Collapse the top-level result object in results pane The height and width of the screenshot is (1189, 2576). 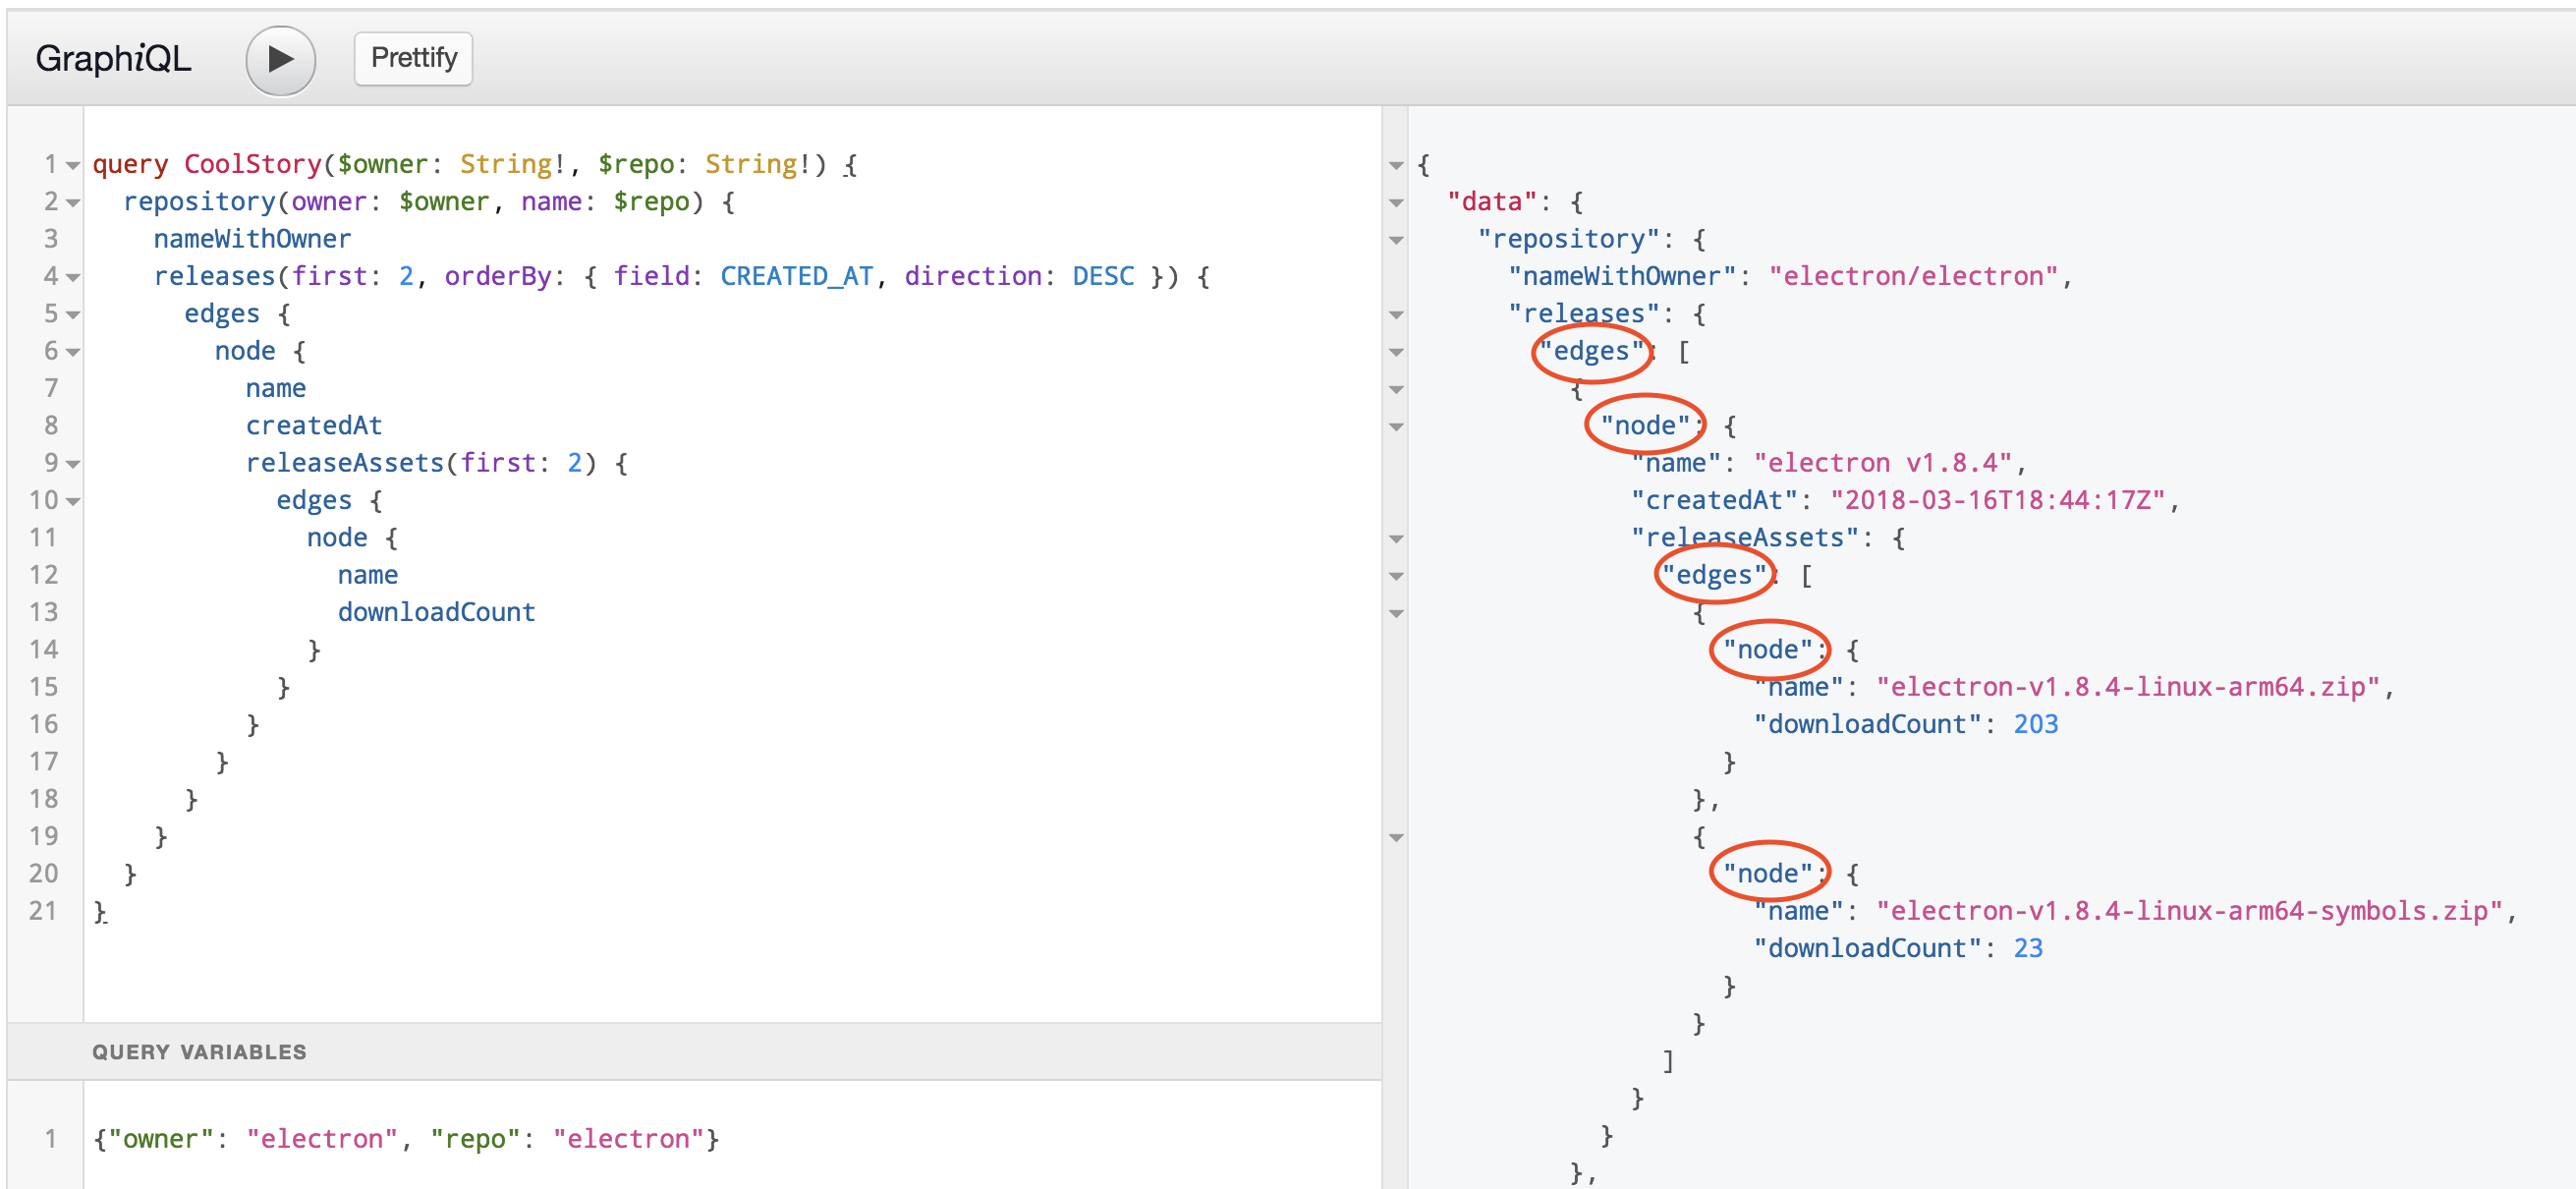(x=1395, y=166)
